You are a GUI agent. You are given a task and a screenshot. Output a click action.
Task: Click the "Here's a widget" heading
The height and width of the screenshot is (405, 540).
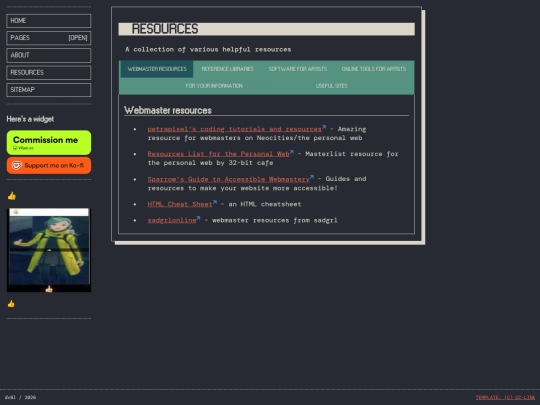30,119
